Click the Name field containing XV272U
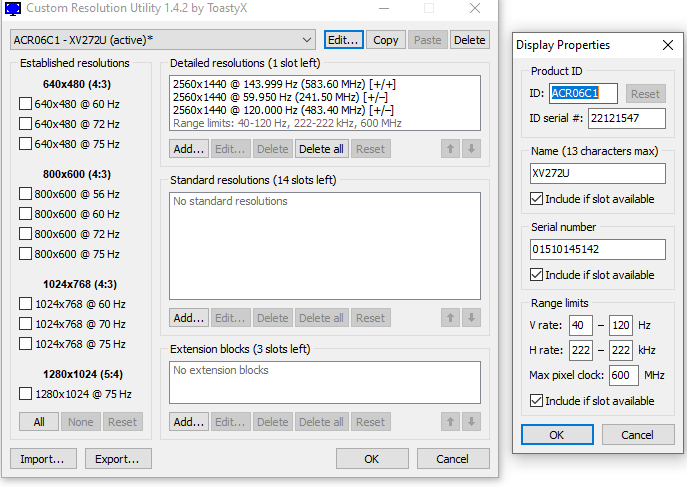Image resolution: width=687 pixels, height=487 pixels. [598, 173]
